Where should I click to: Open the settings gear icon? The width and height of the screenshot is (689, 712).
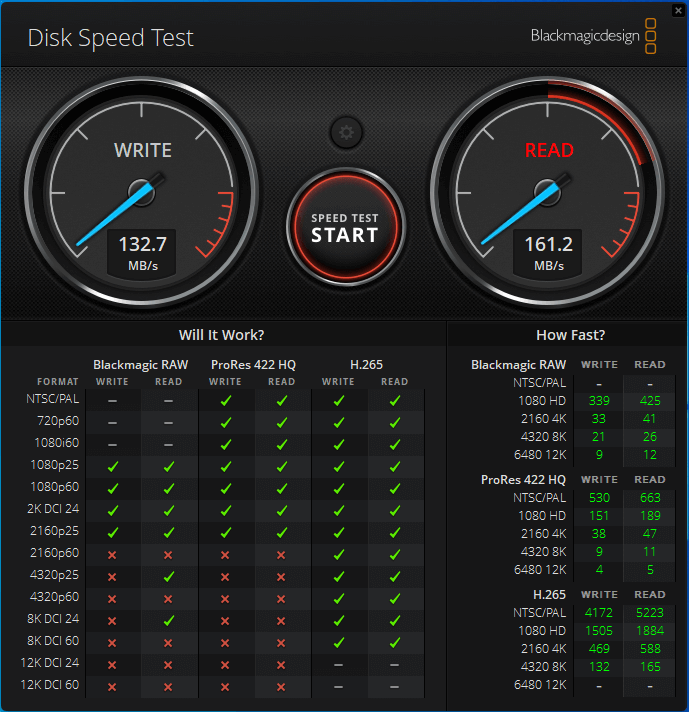pyautogui.click(x=346, y=133)
